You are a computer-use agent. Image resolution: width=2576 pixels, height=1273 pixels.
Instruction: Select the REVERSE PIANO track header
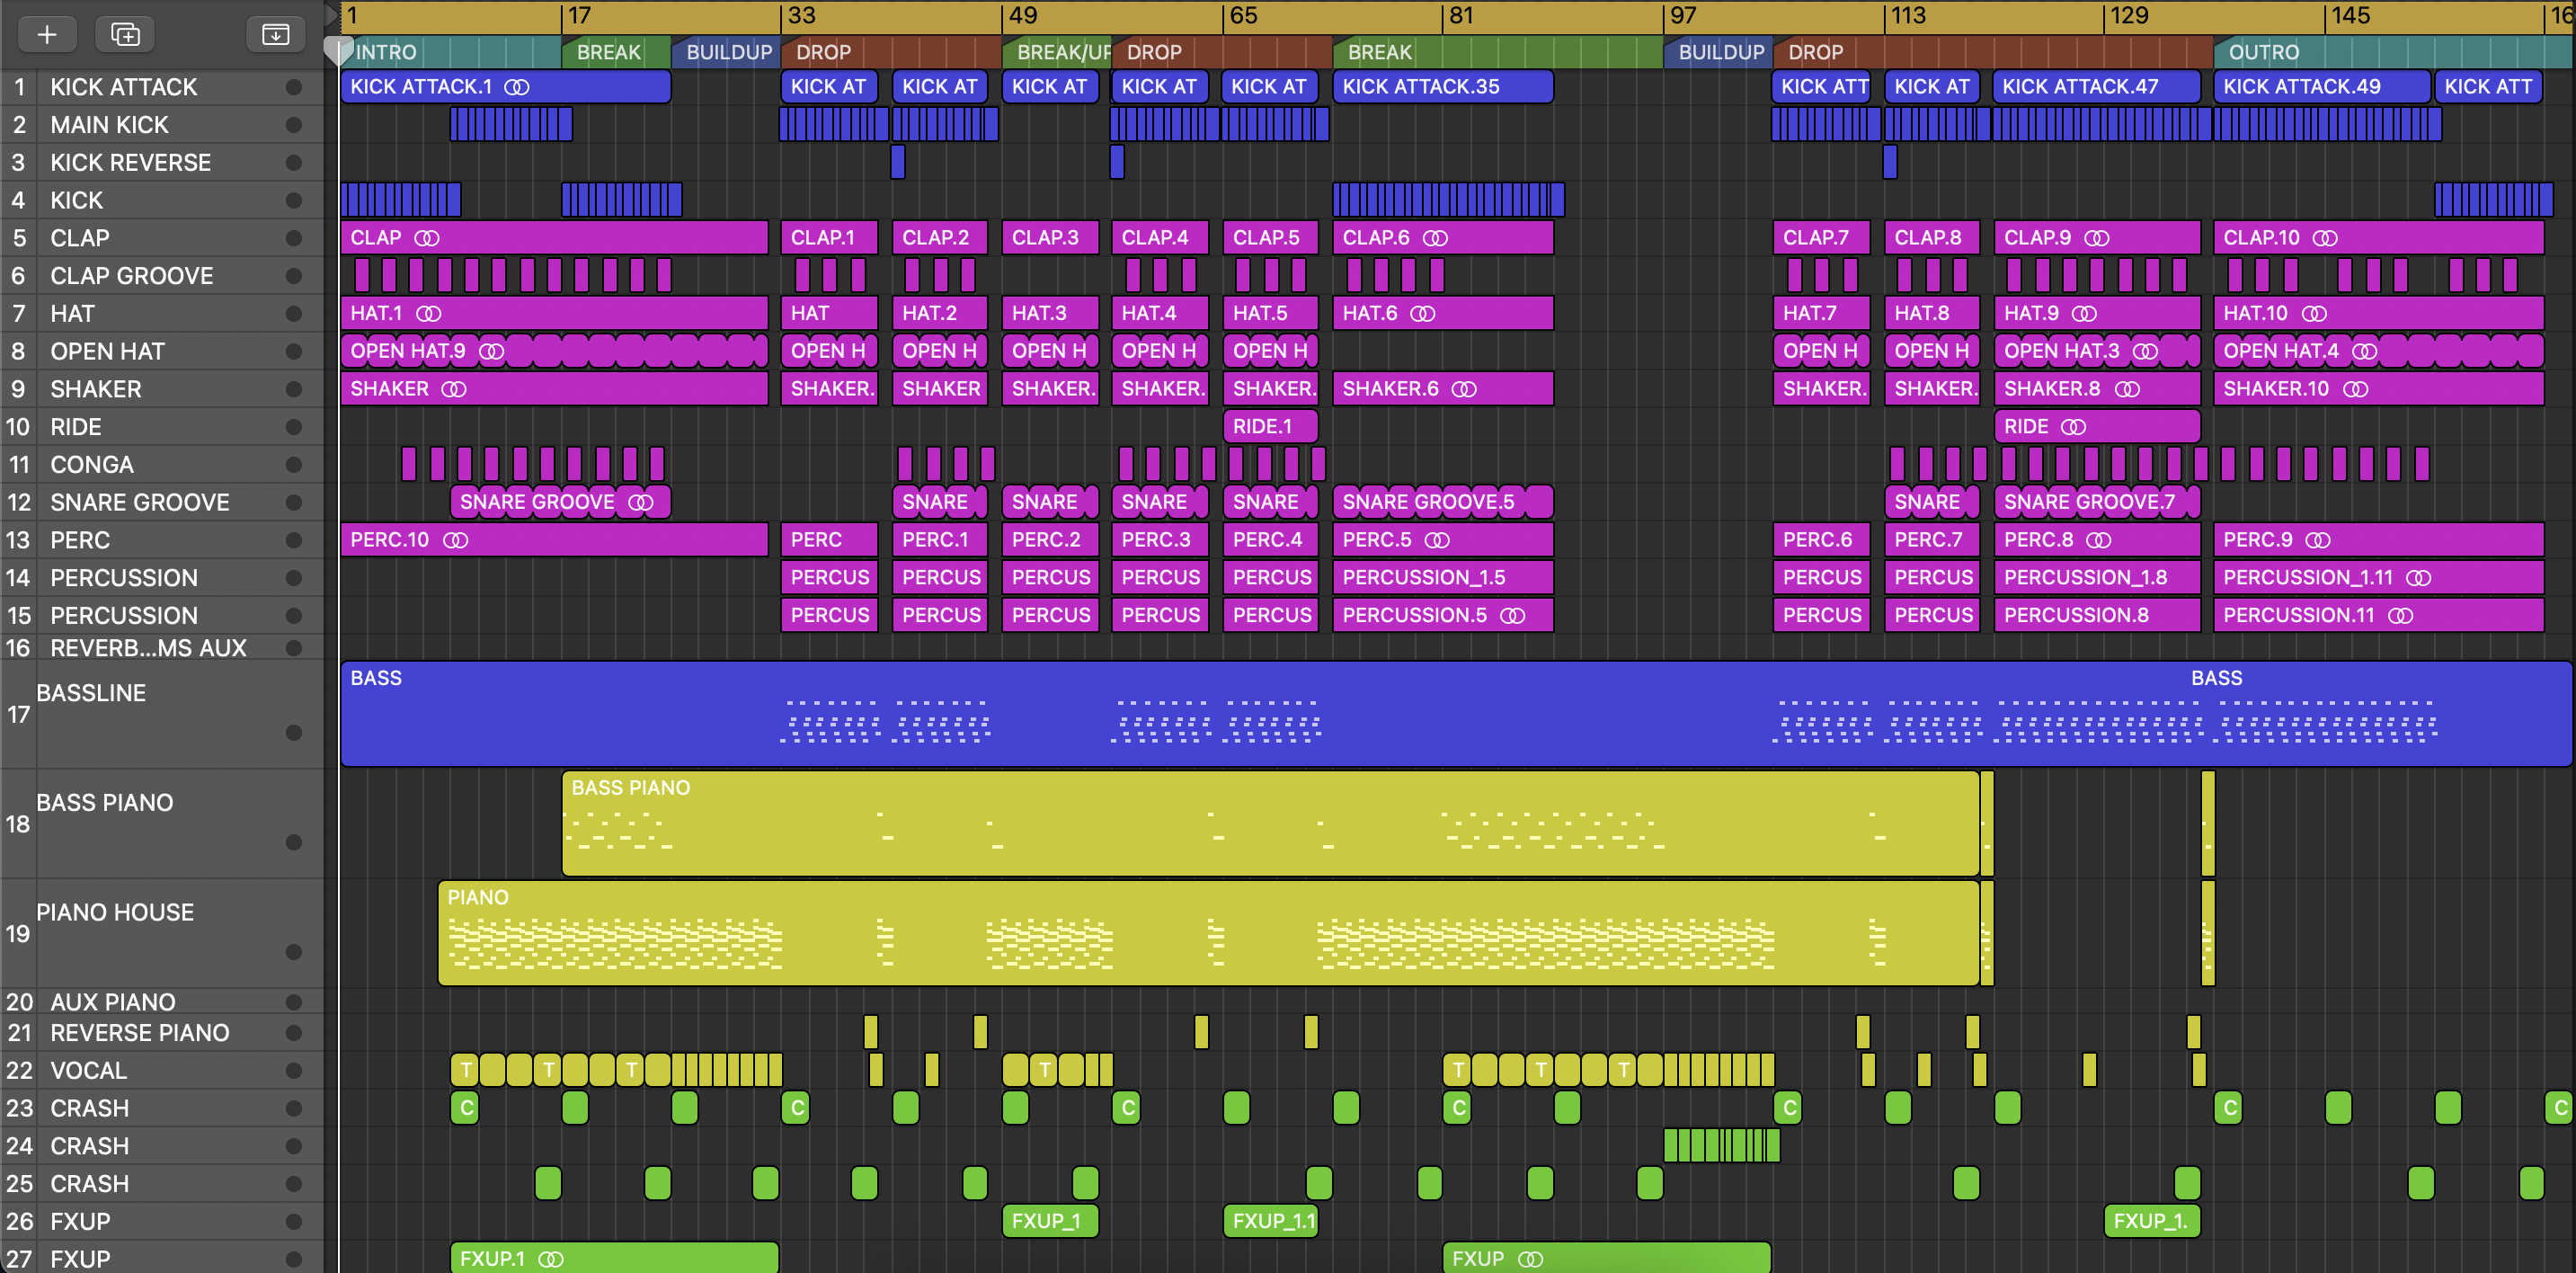[140, 1033]
